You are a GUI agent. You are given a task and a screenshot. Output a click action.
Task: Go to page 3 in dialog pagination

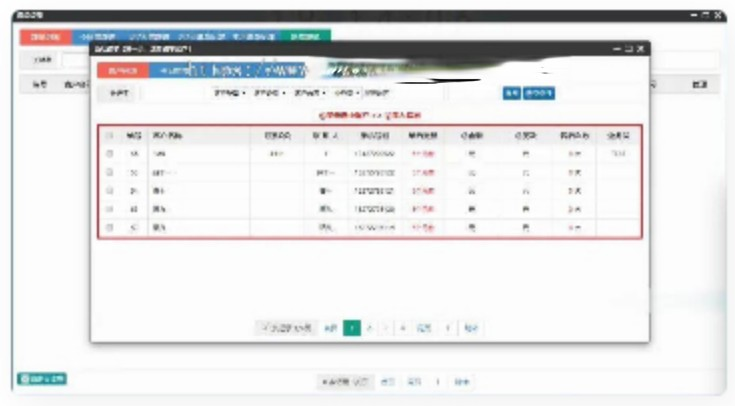pos(386,328)
